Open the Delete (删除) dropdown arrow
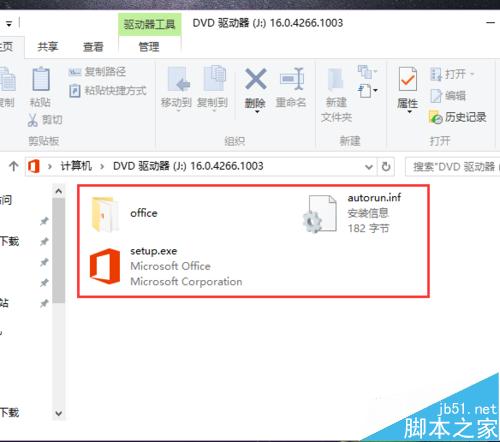This screenshot has height=442, width=500. [257, 112]
